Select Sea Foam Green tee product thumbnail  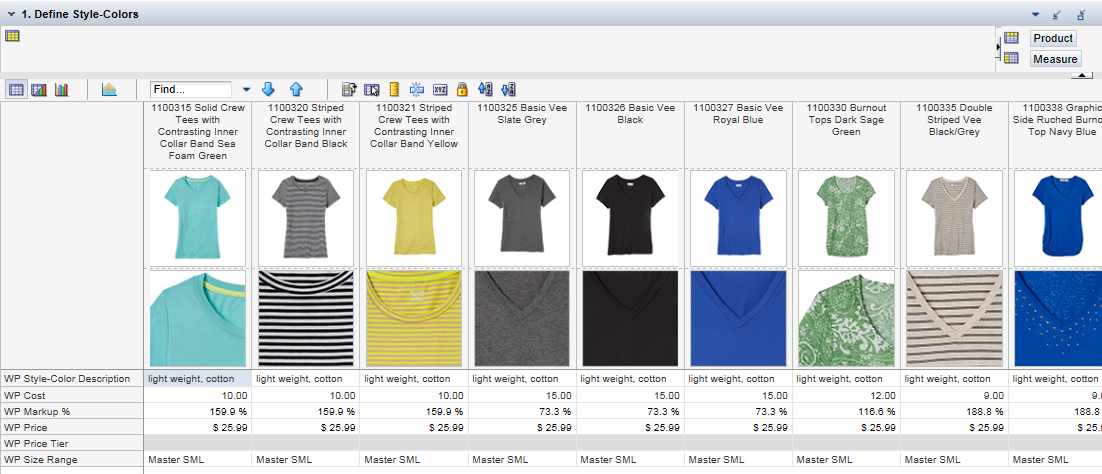197,218
